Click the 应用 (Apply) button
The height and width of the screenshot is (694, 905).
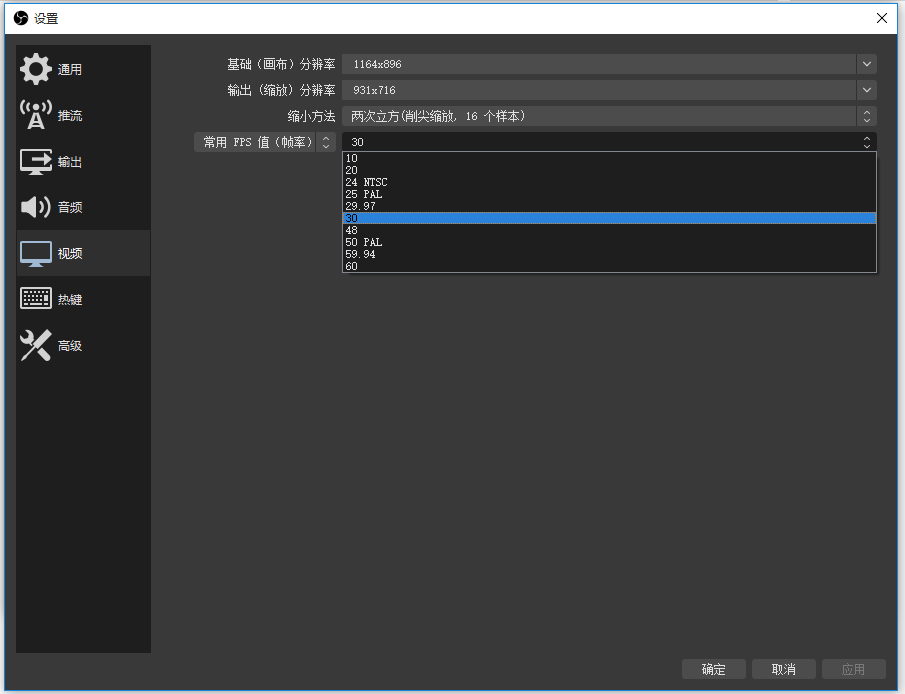tap(853, 669)
